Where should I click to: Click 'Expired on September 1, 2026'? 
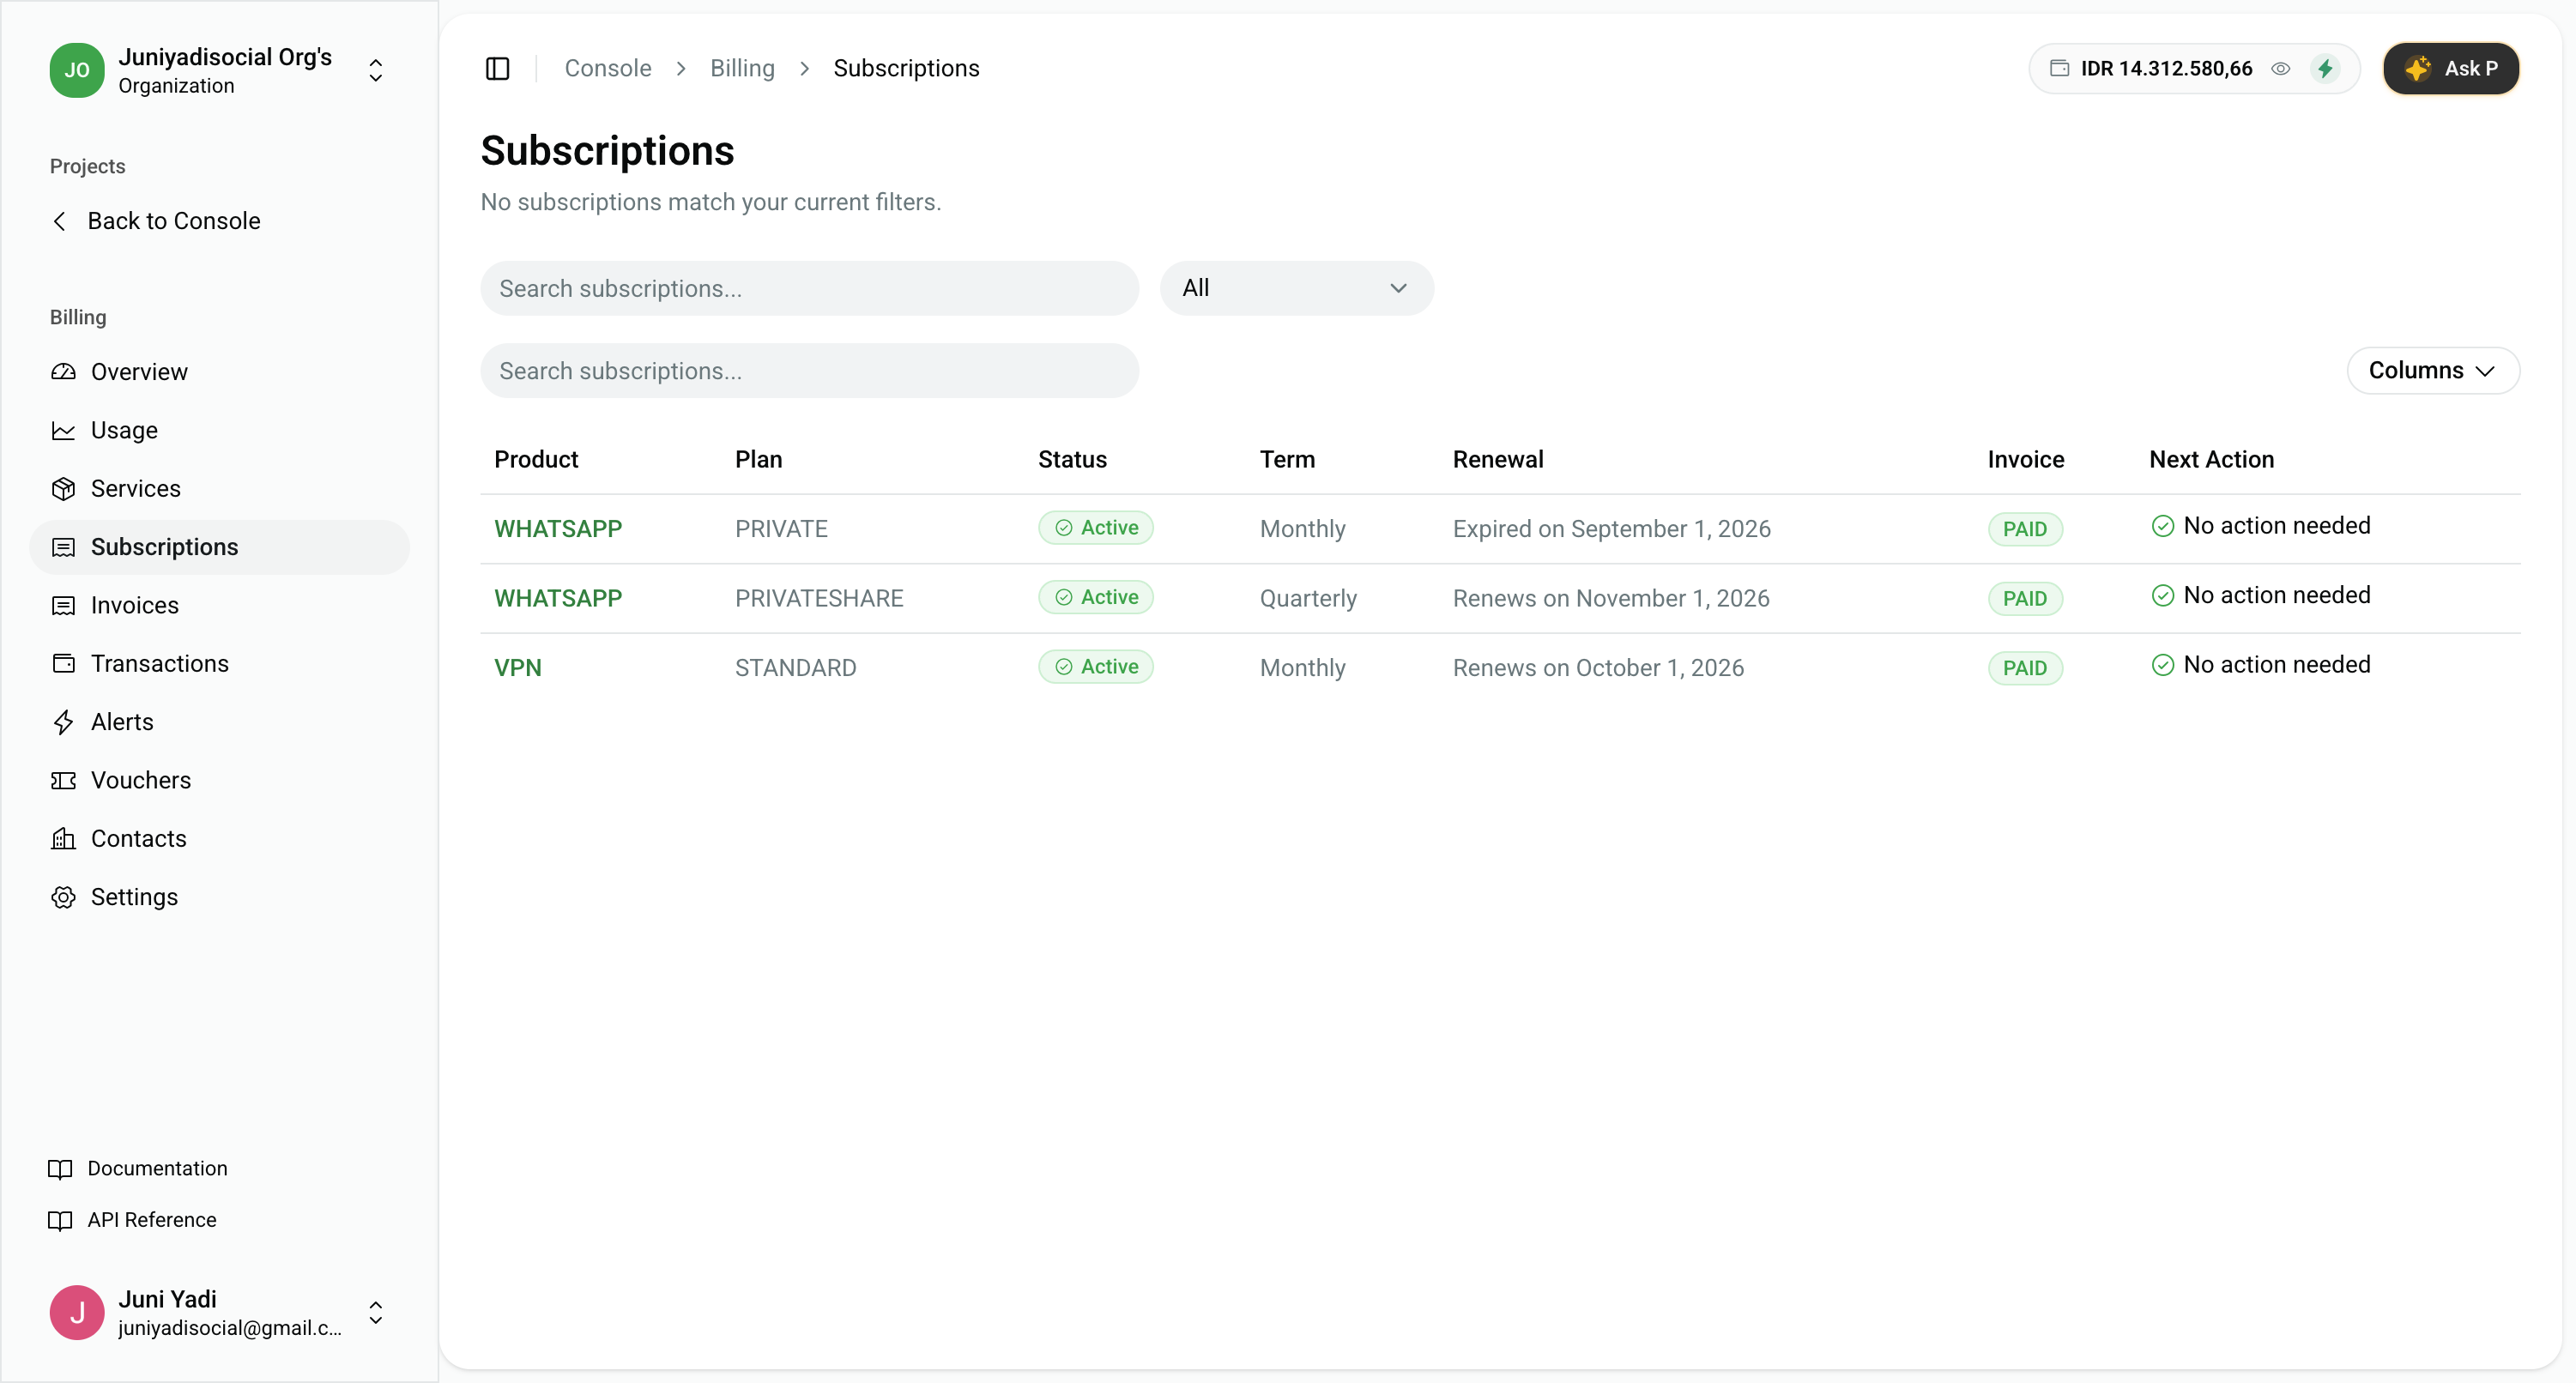pos(1611,529)
